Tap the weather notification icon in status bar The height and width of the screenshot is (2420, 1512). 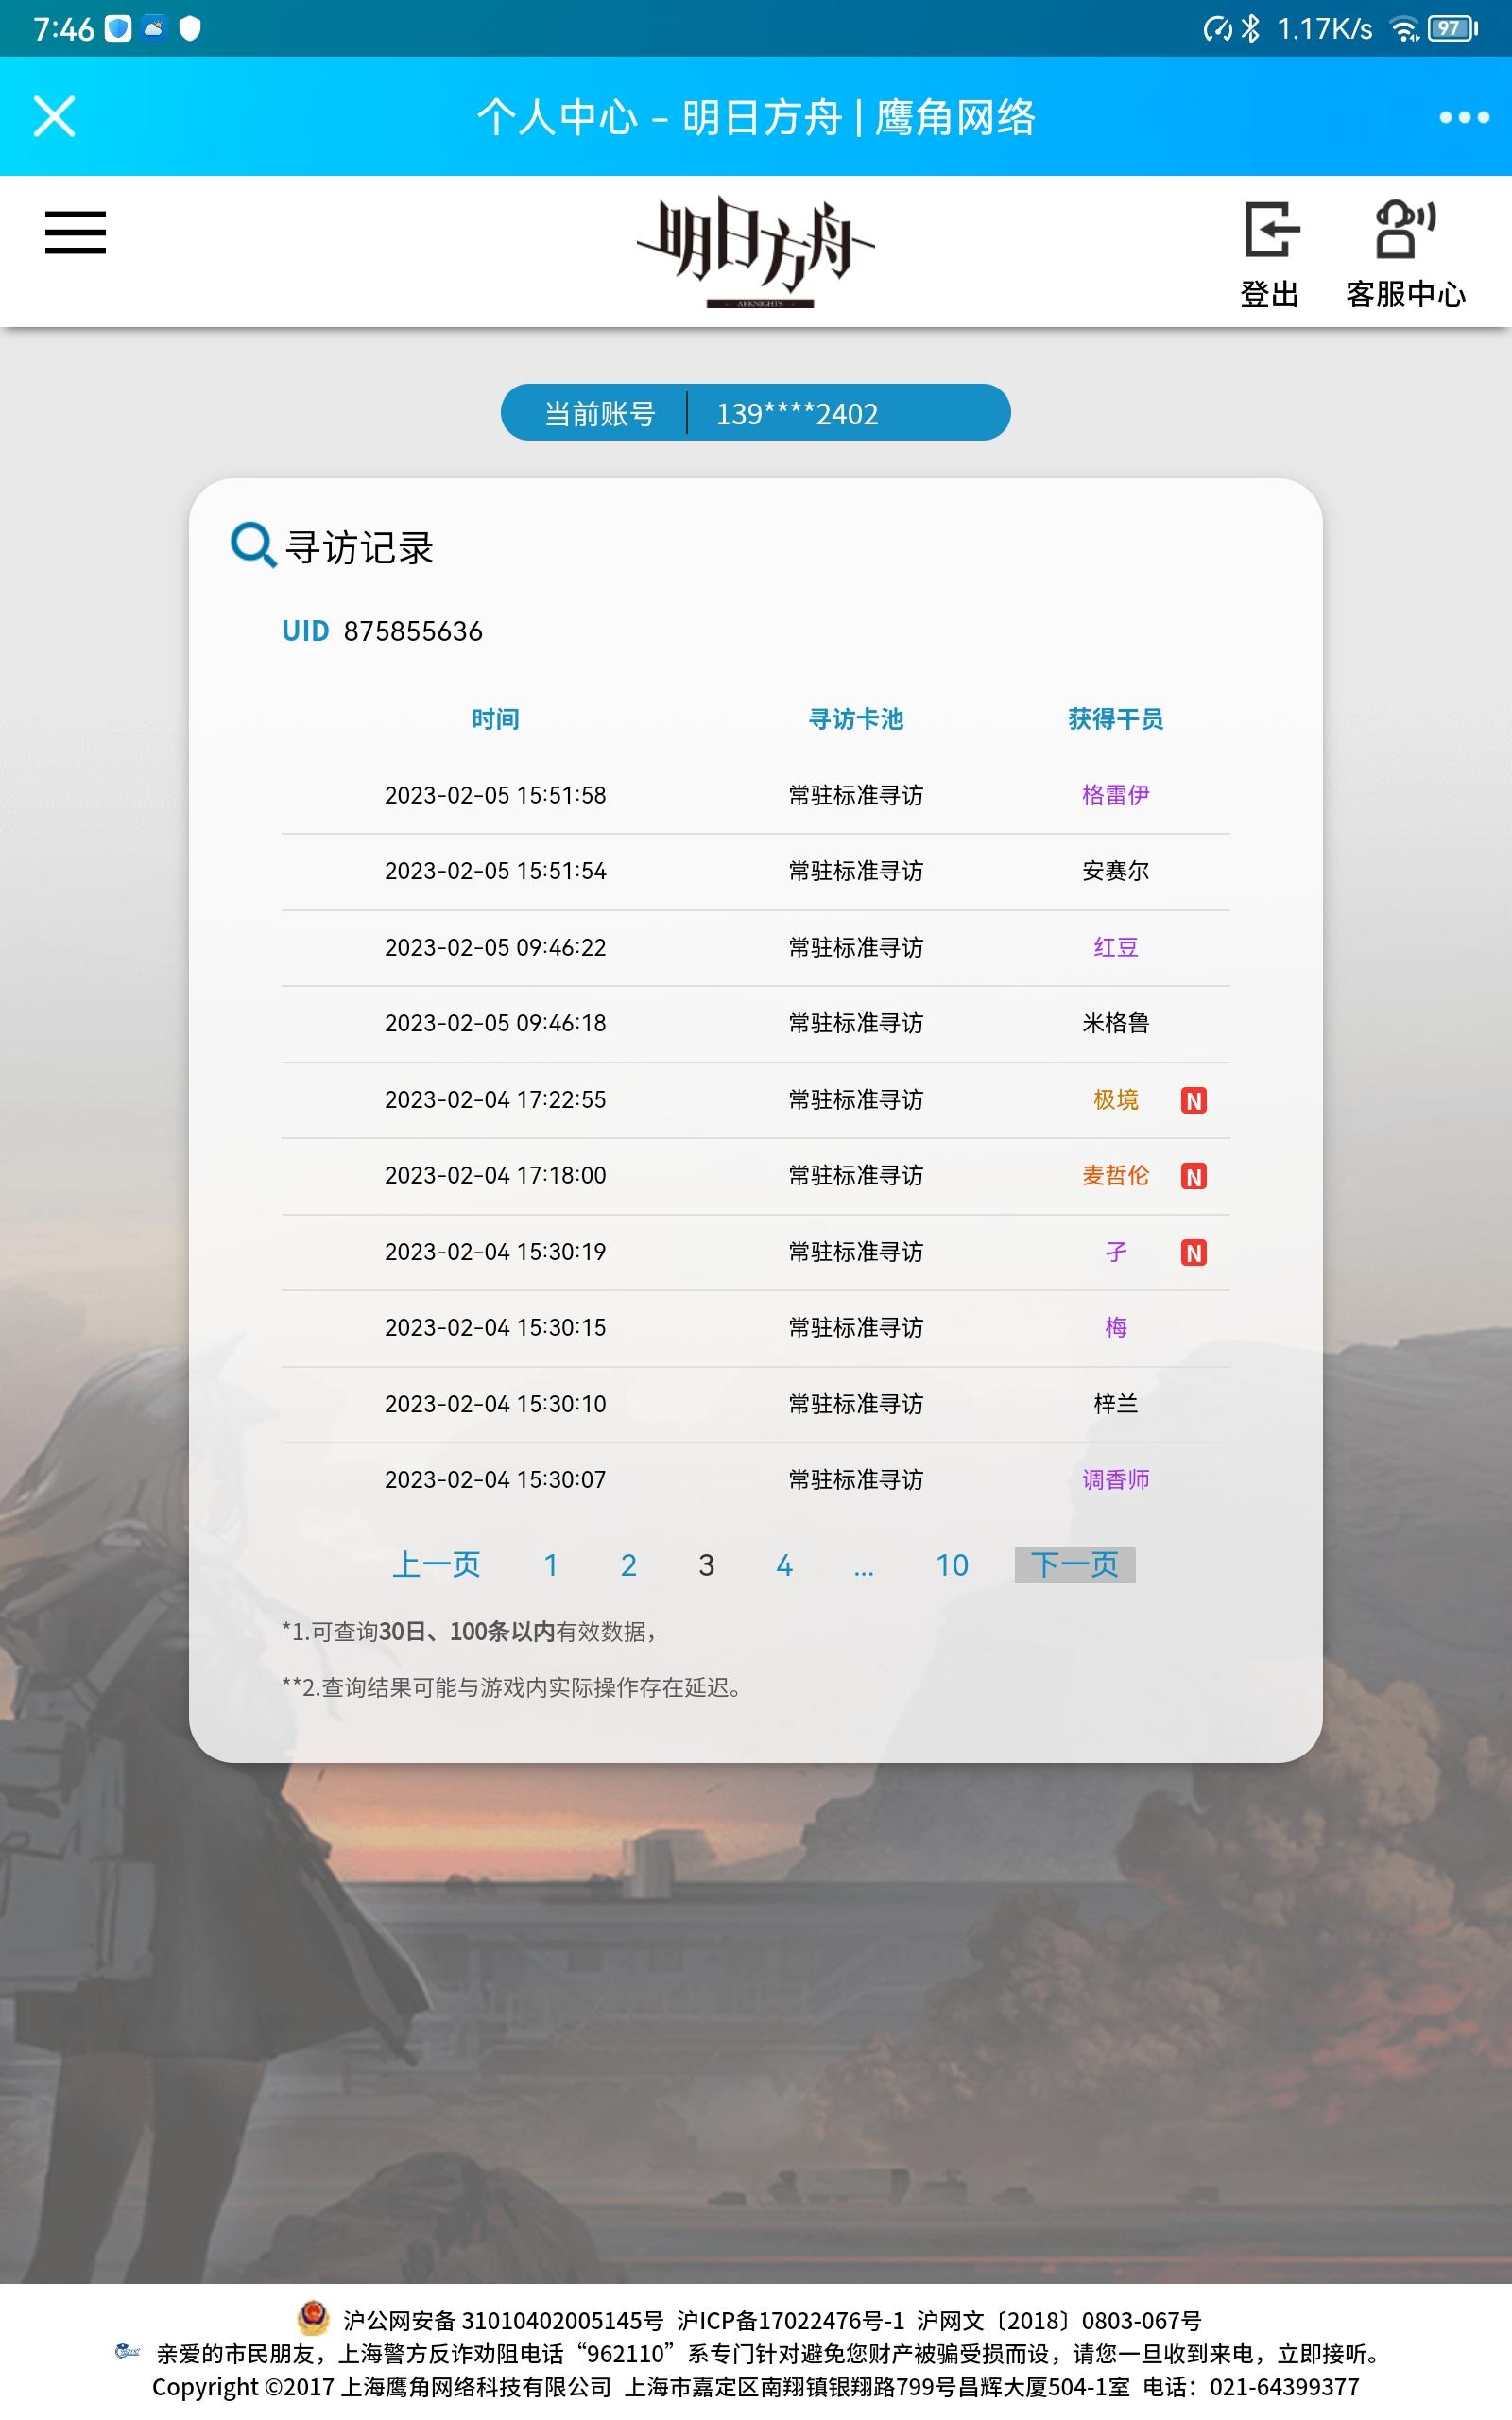click(x=154, y=28)
